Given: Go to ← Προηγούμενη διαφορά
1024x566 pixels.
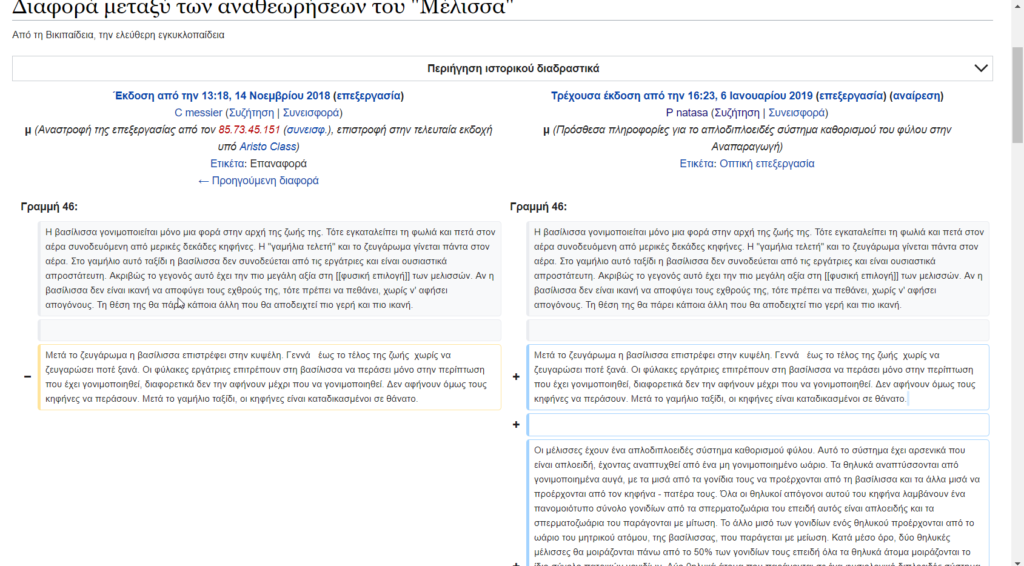Looking at the screenshot, I should click(x=258, y=181).
